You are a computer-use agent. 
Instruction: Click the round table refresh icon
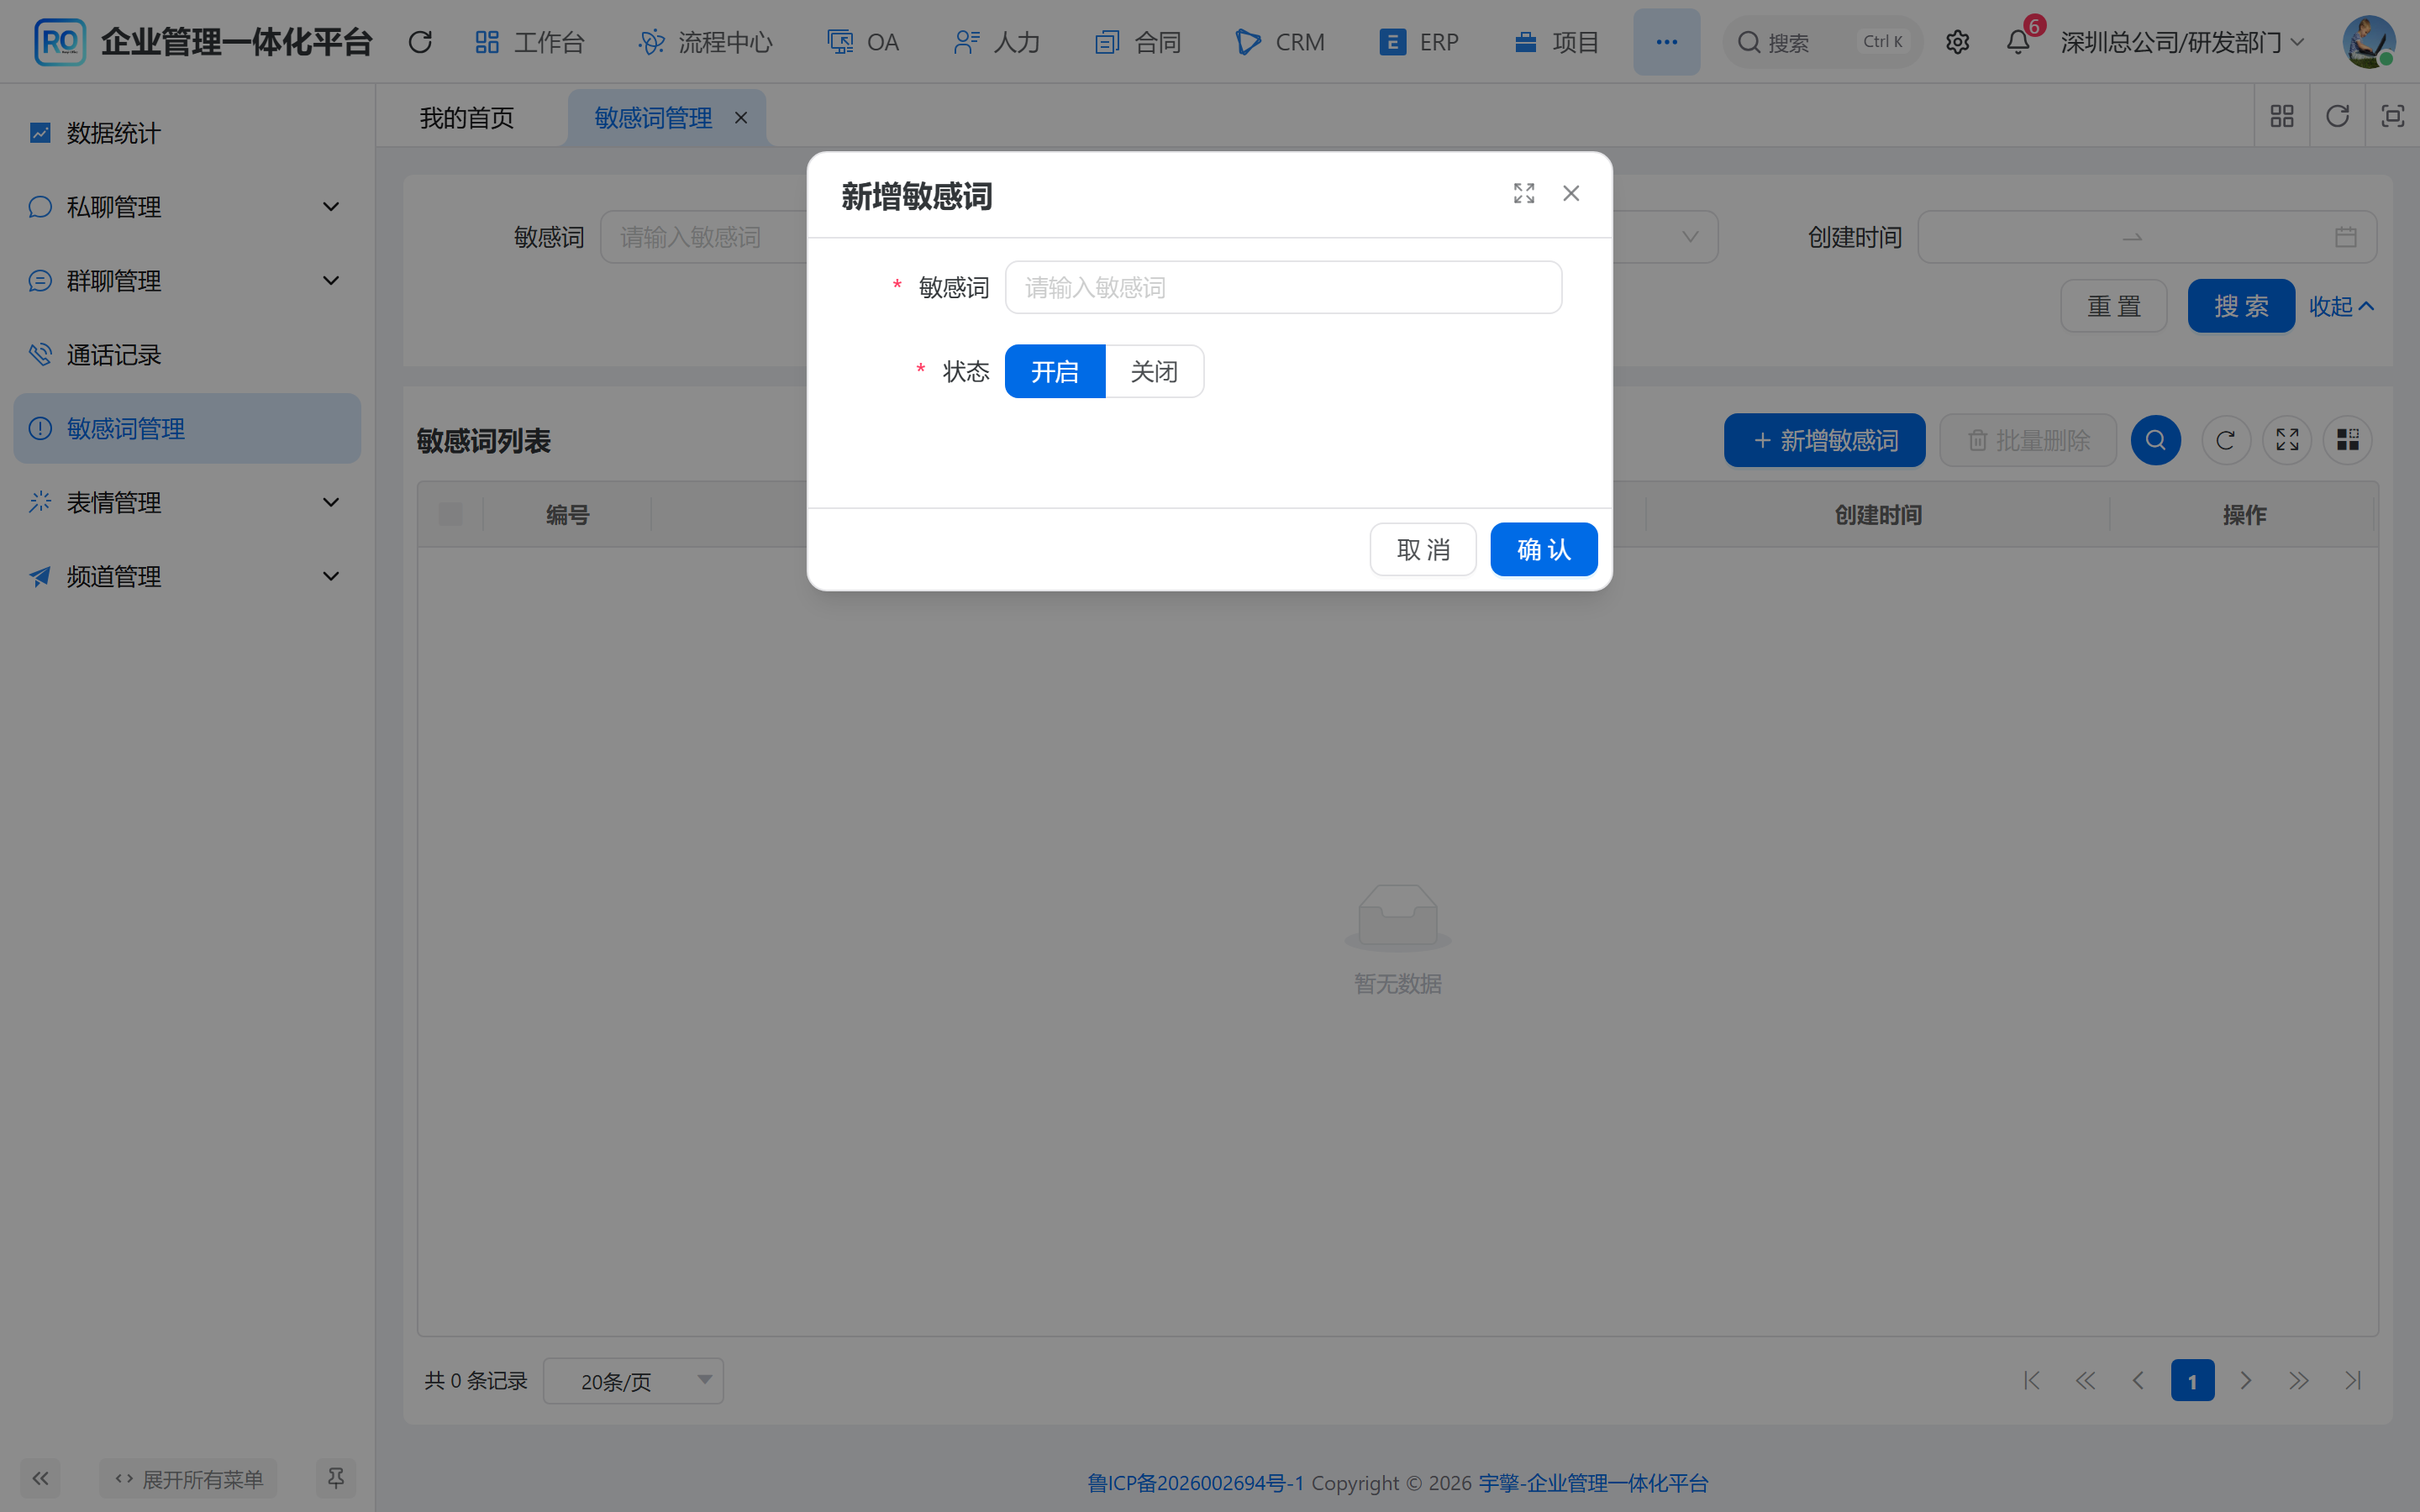[2225, 440]
